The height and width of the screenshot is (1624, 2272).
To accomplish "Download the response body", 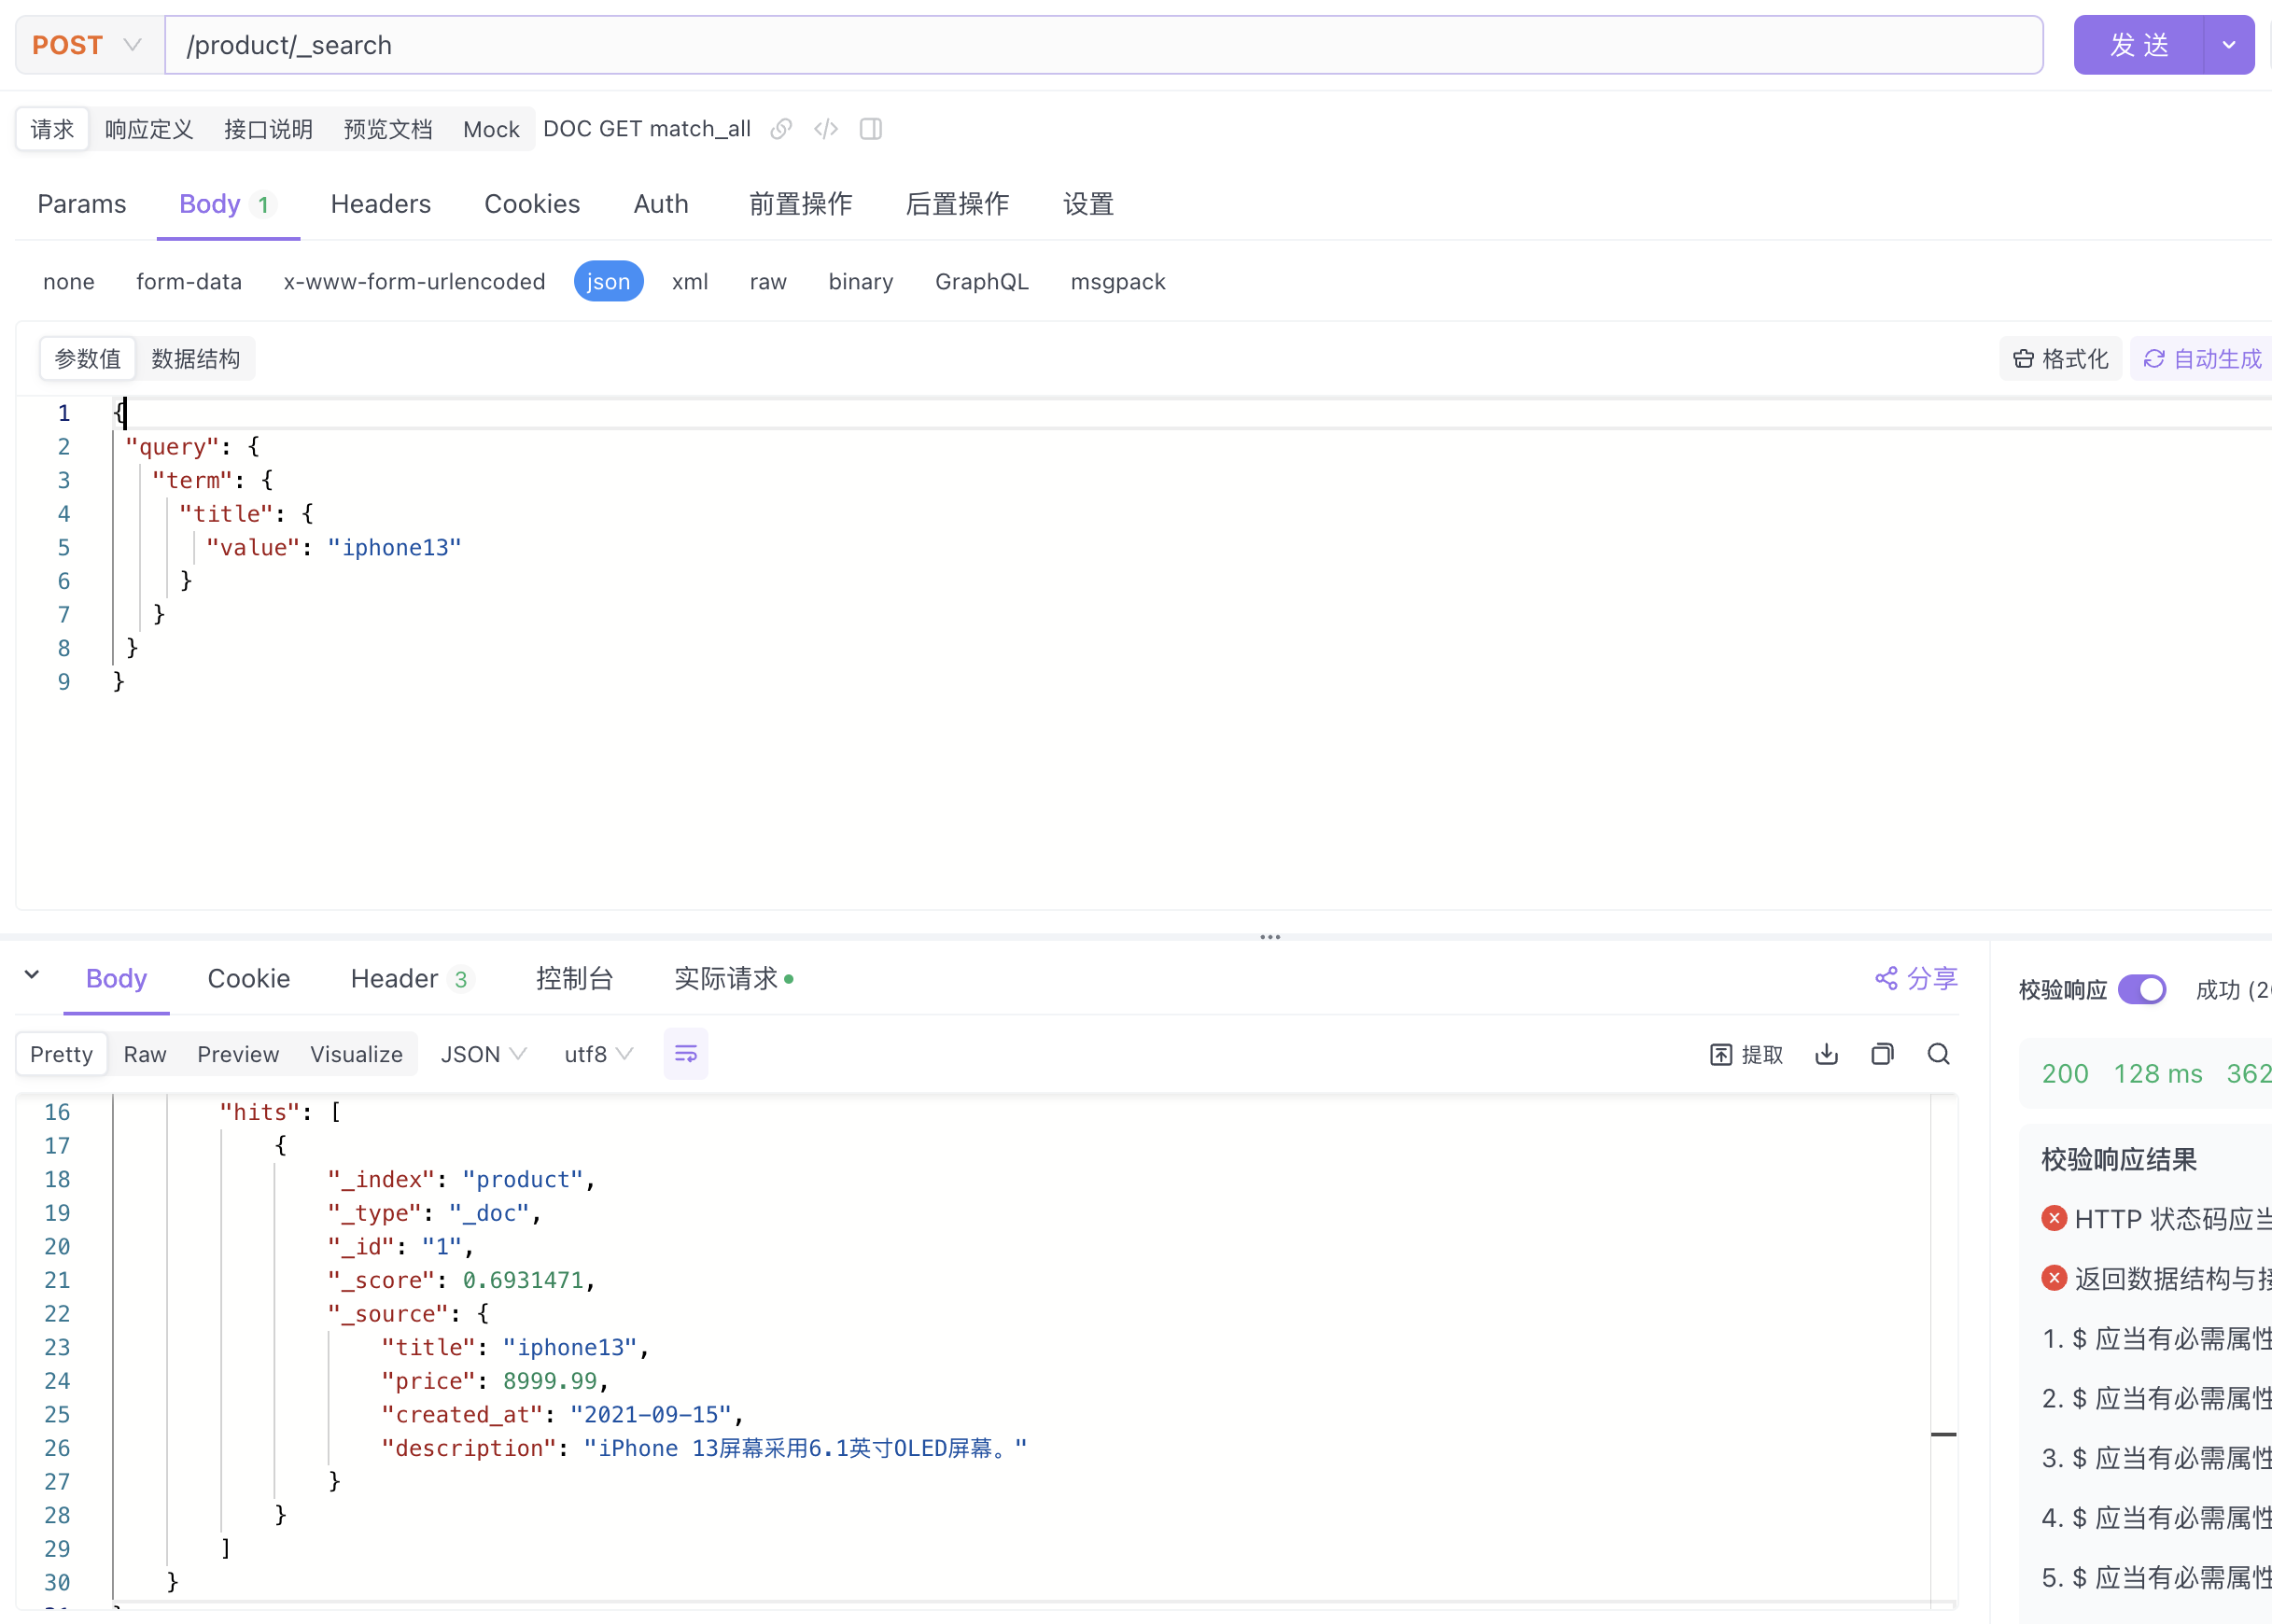I will (x=1827, y=1054).
